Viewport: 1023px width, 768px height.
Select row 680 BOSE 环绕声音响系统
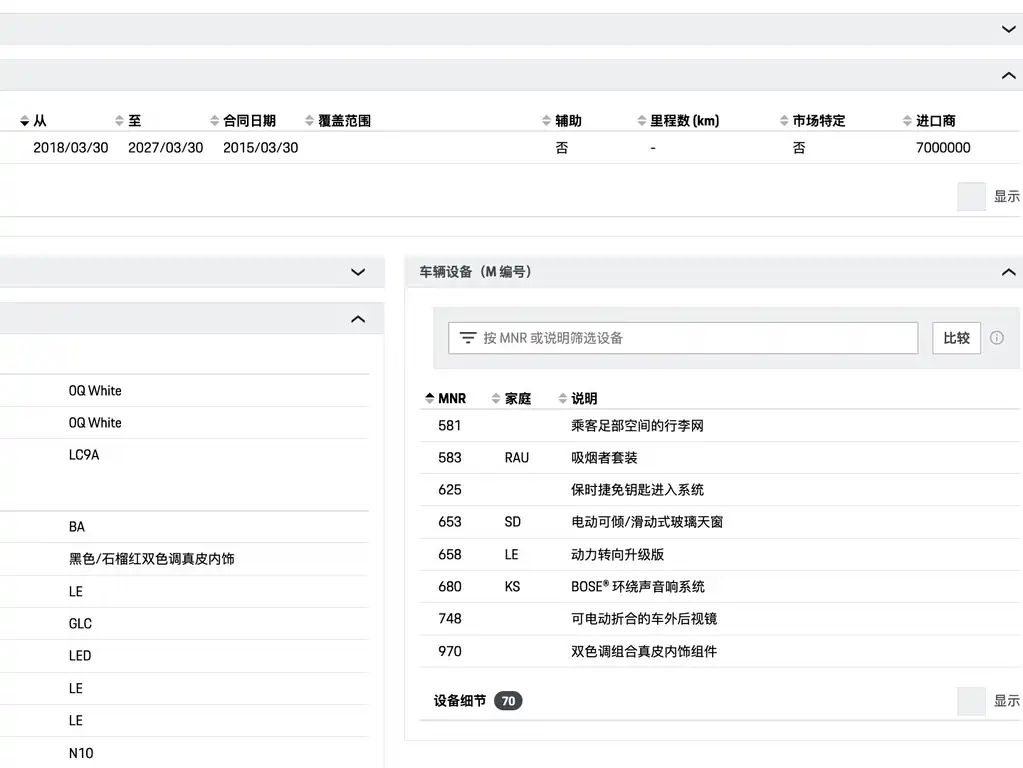720,587
